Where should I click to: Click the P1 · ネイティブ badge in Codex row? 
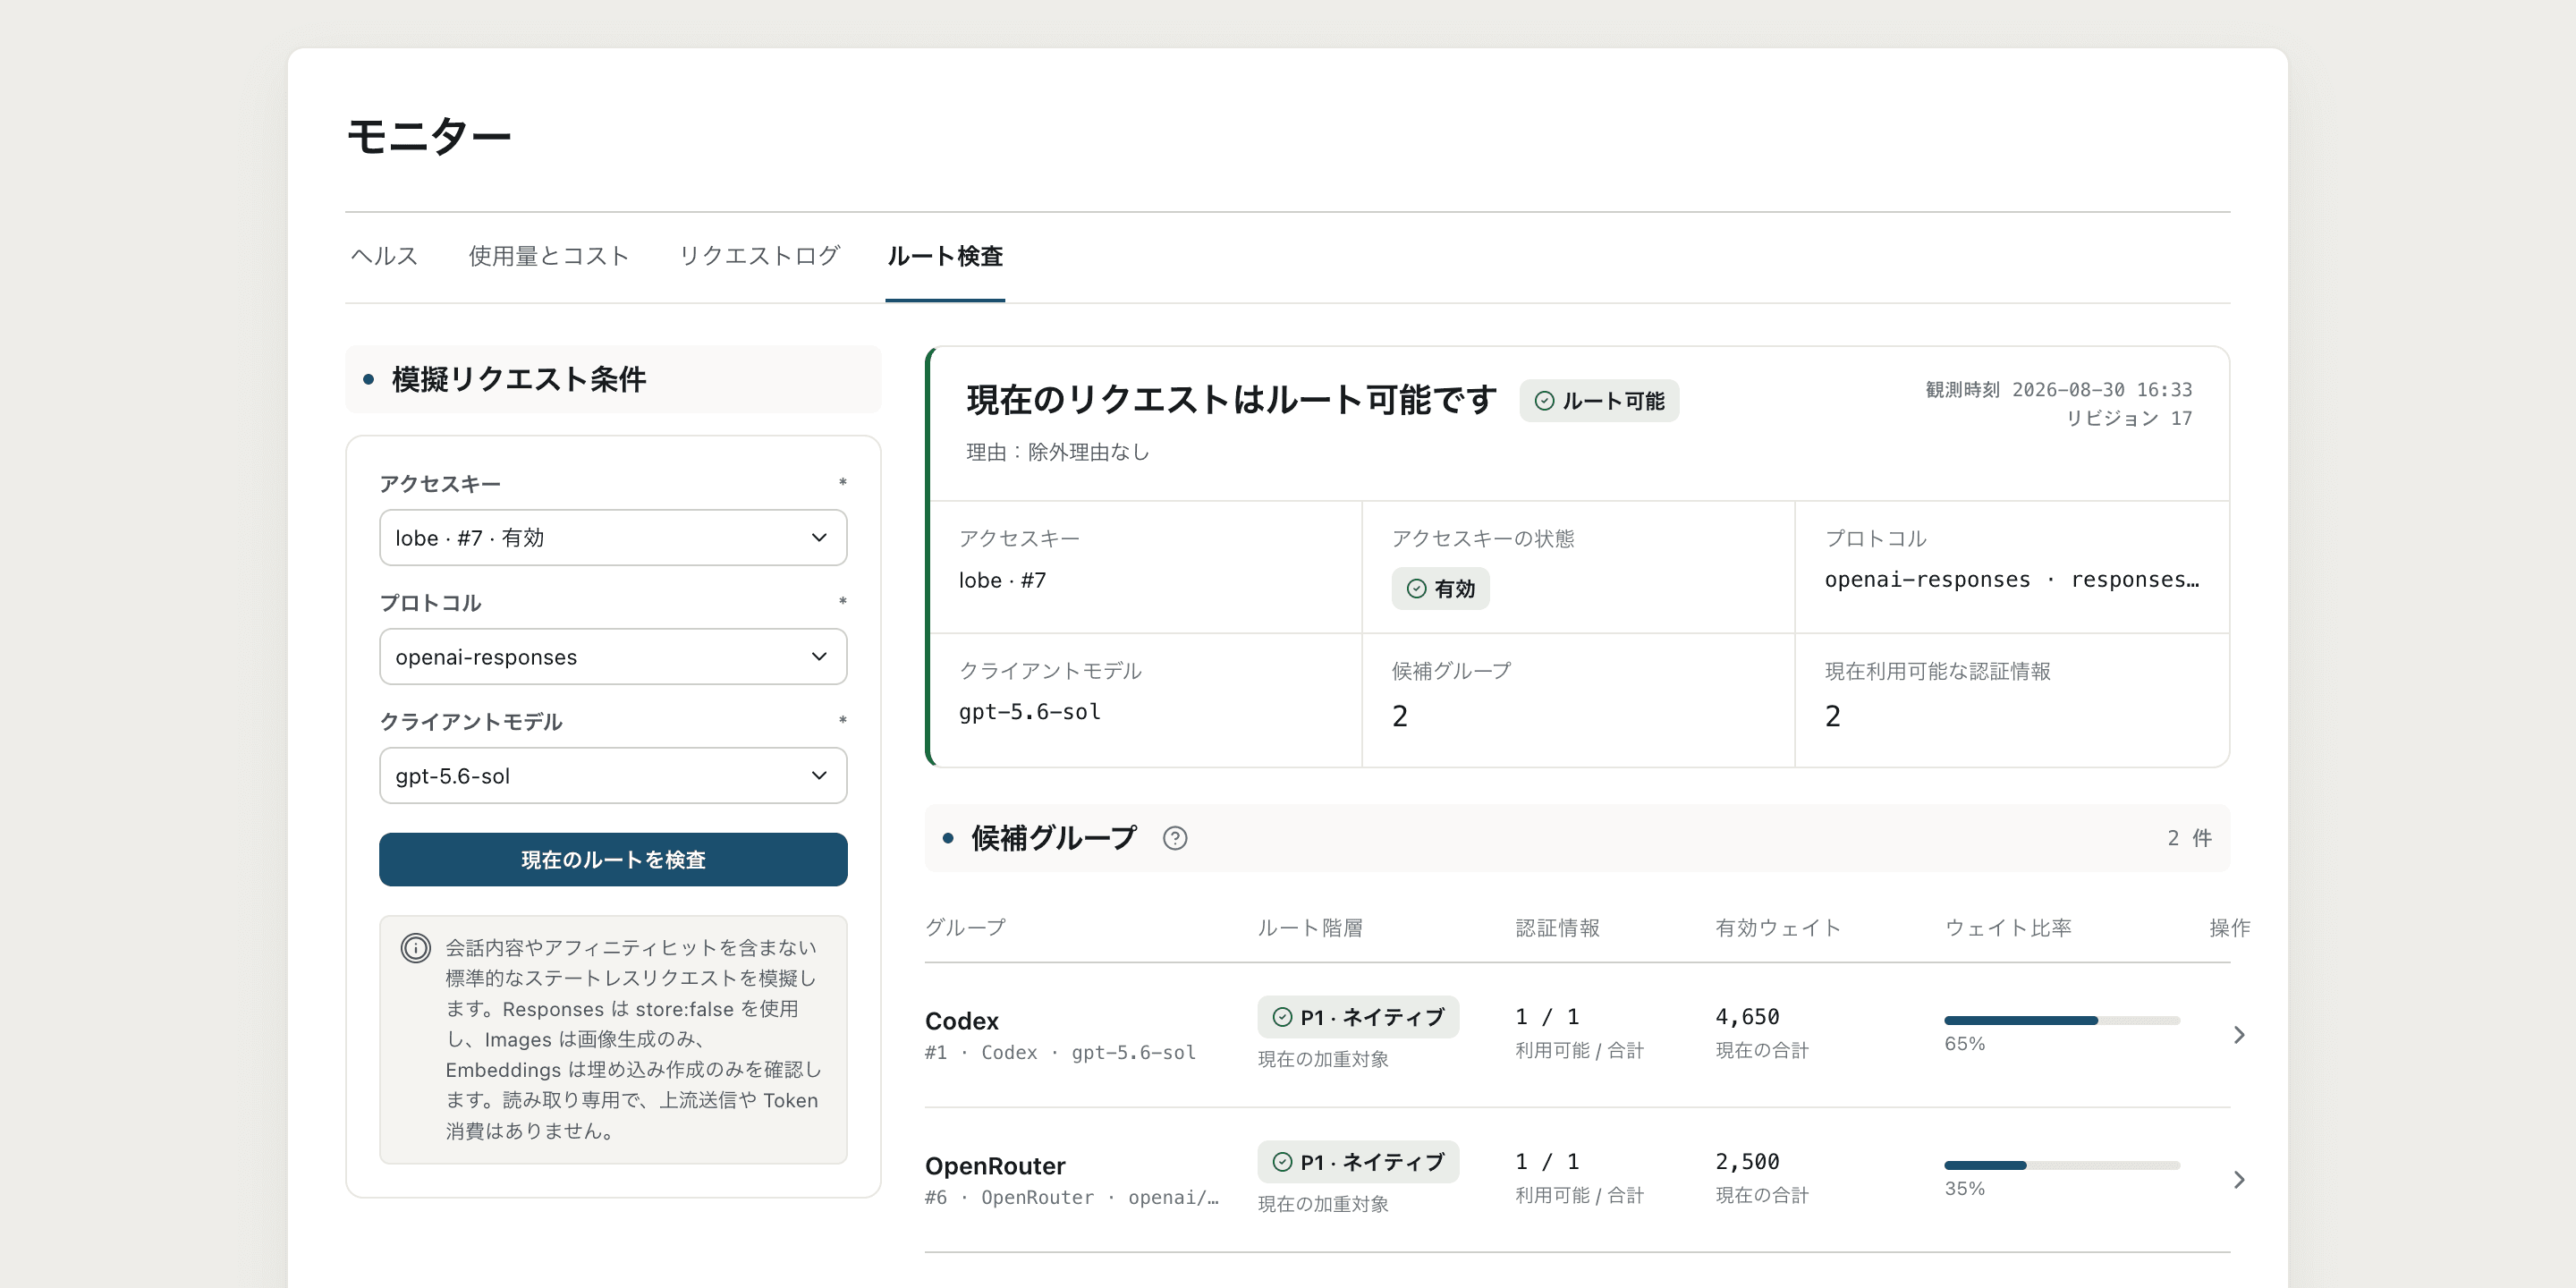coord(1358,1017)
